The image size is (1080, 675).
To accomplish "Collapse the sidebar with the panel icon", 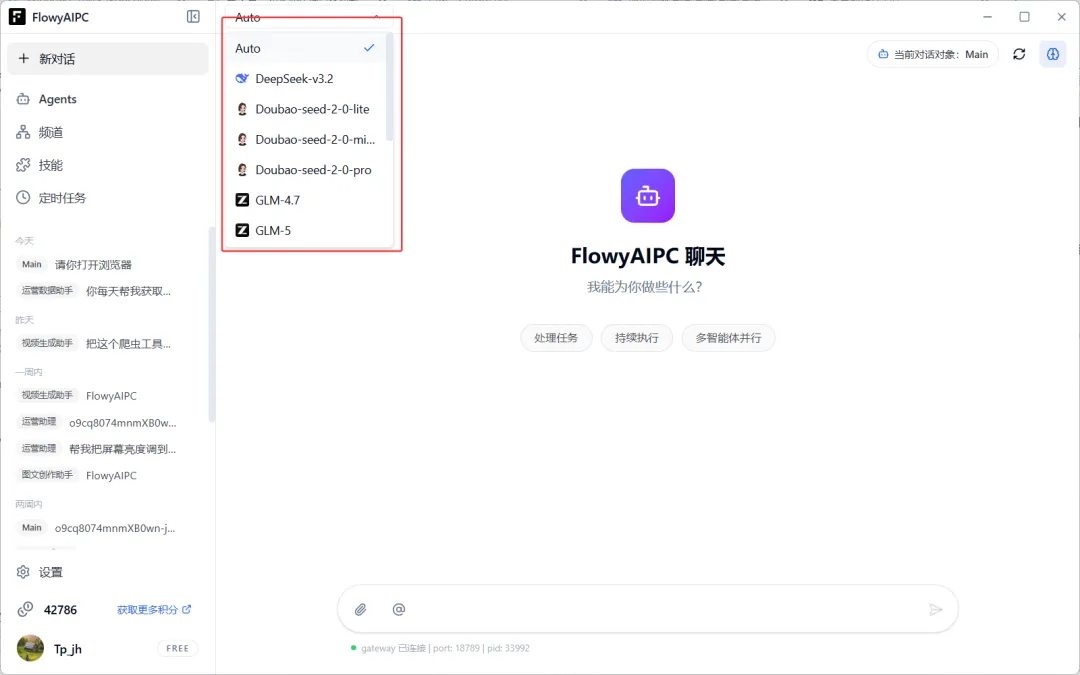I will point(194,17).
